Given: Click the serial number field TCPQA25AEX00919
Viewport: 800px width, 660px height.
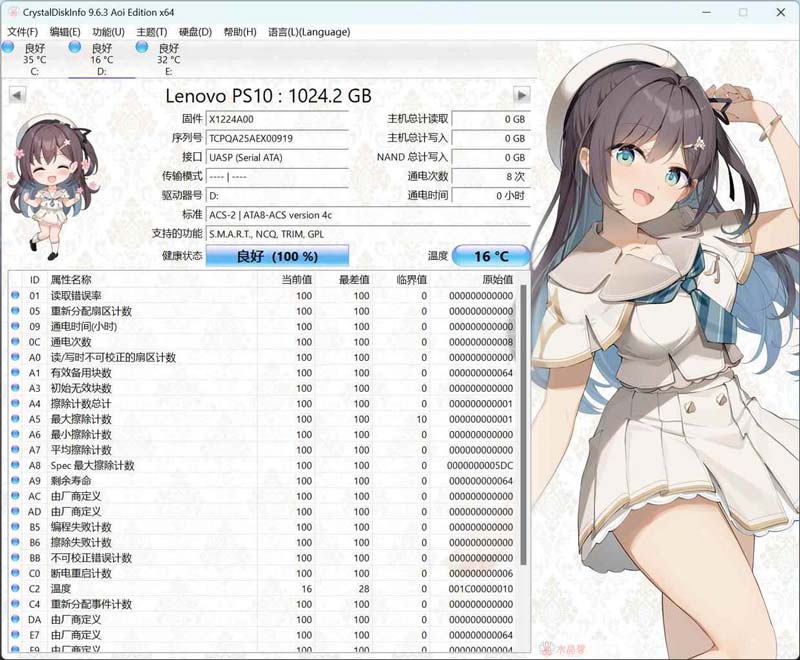Looking at the screenshot, I should pos(277,138).
